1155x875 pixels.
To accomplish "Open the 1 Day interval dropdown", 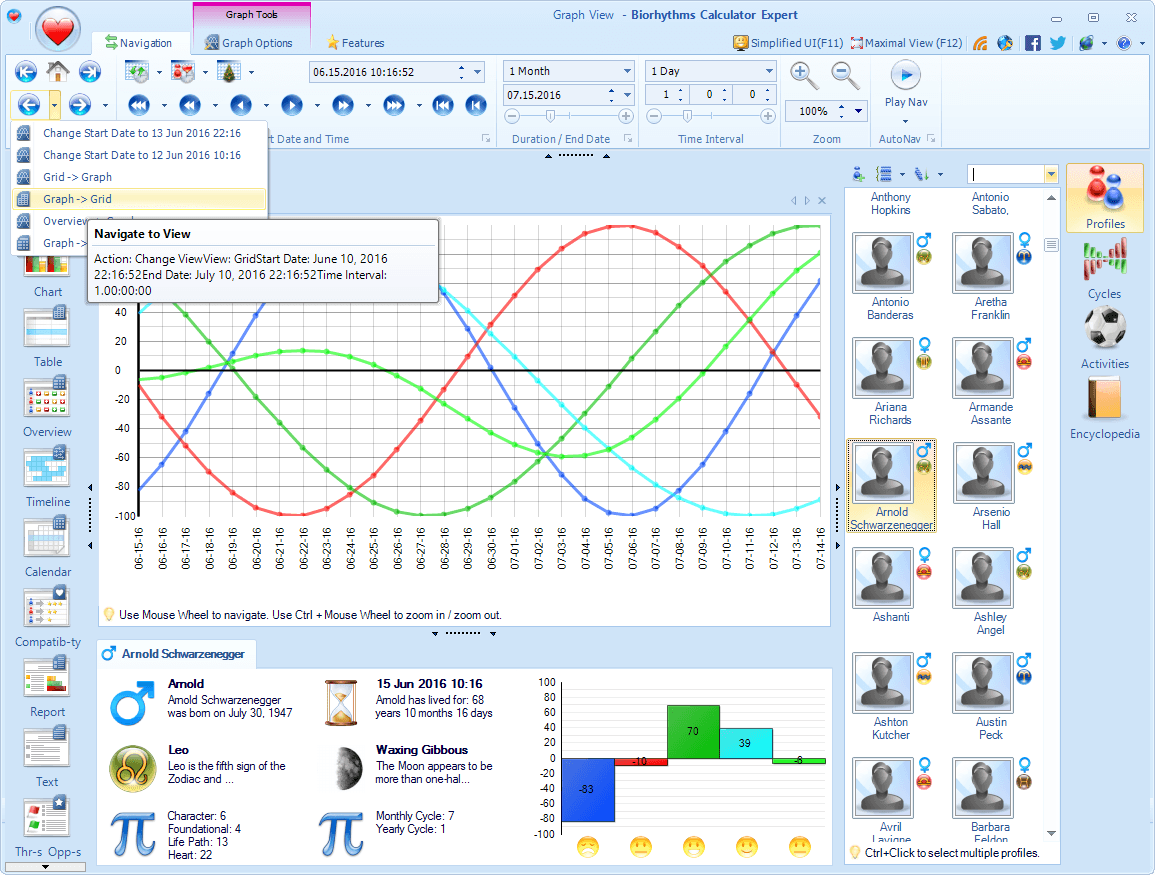I will tap(769, 71).
